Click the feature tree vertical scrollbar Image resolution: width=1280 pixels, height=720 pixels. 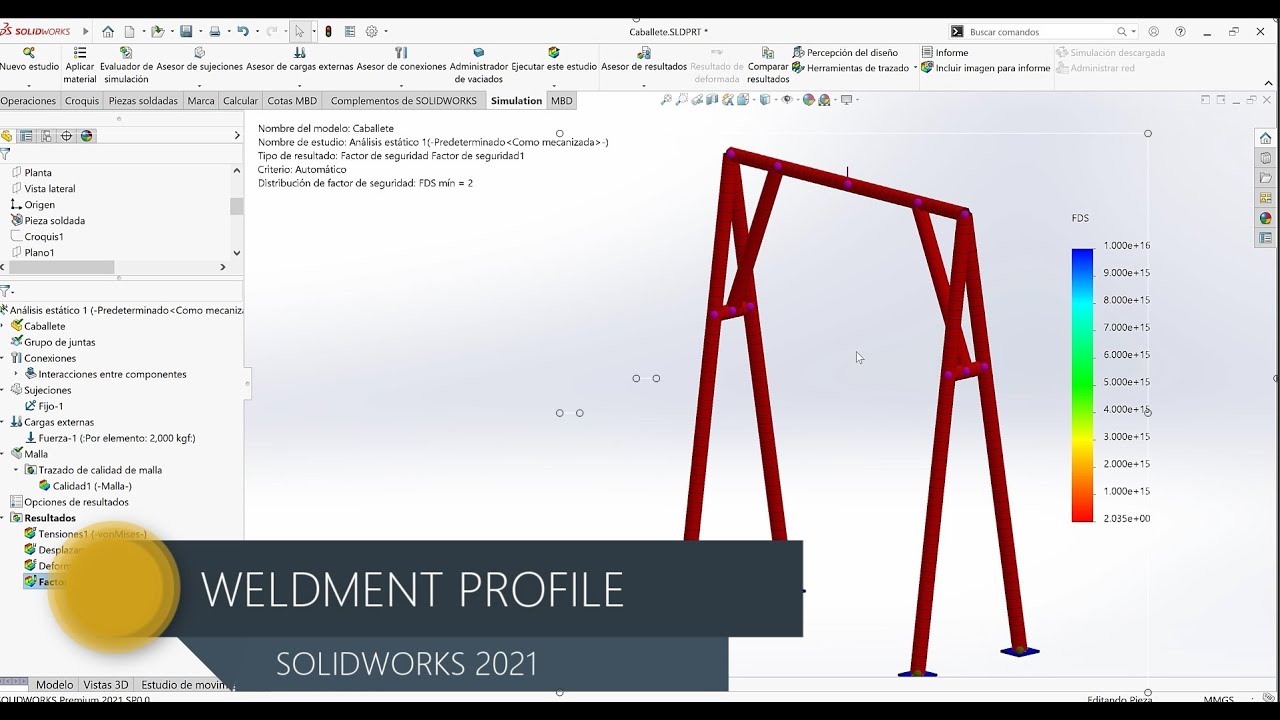pos(237,206)
